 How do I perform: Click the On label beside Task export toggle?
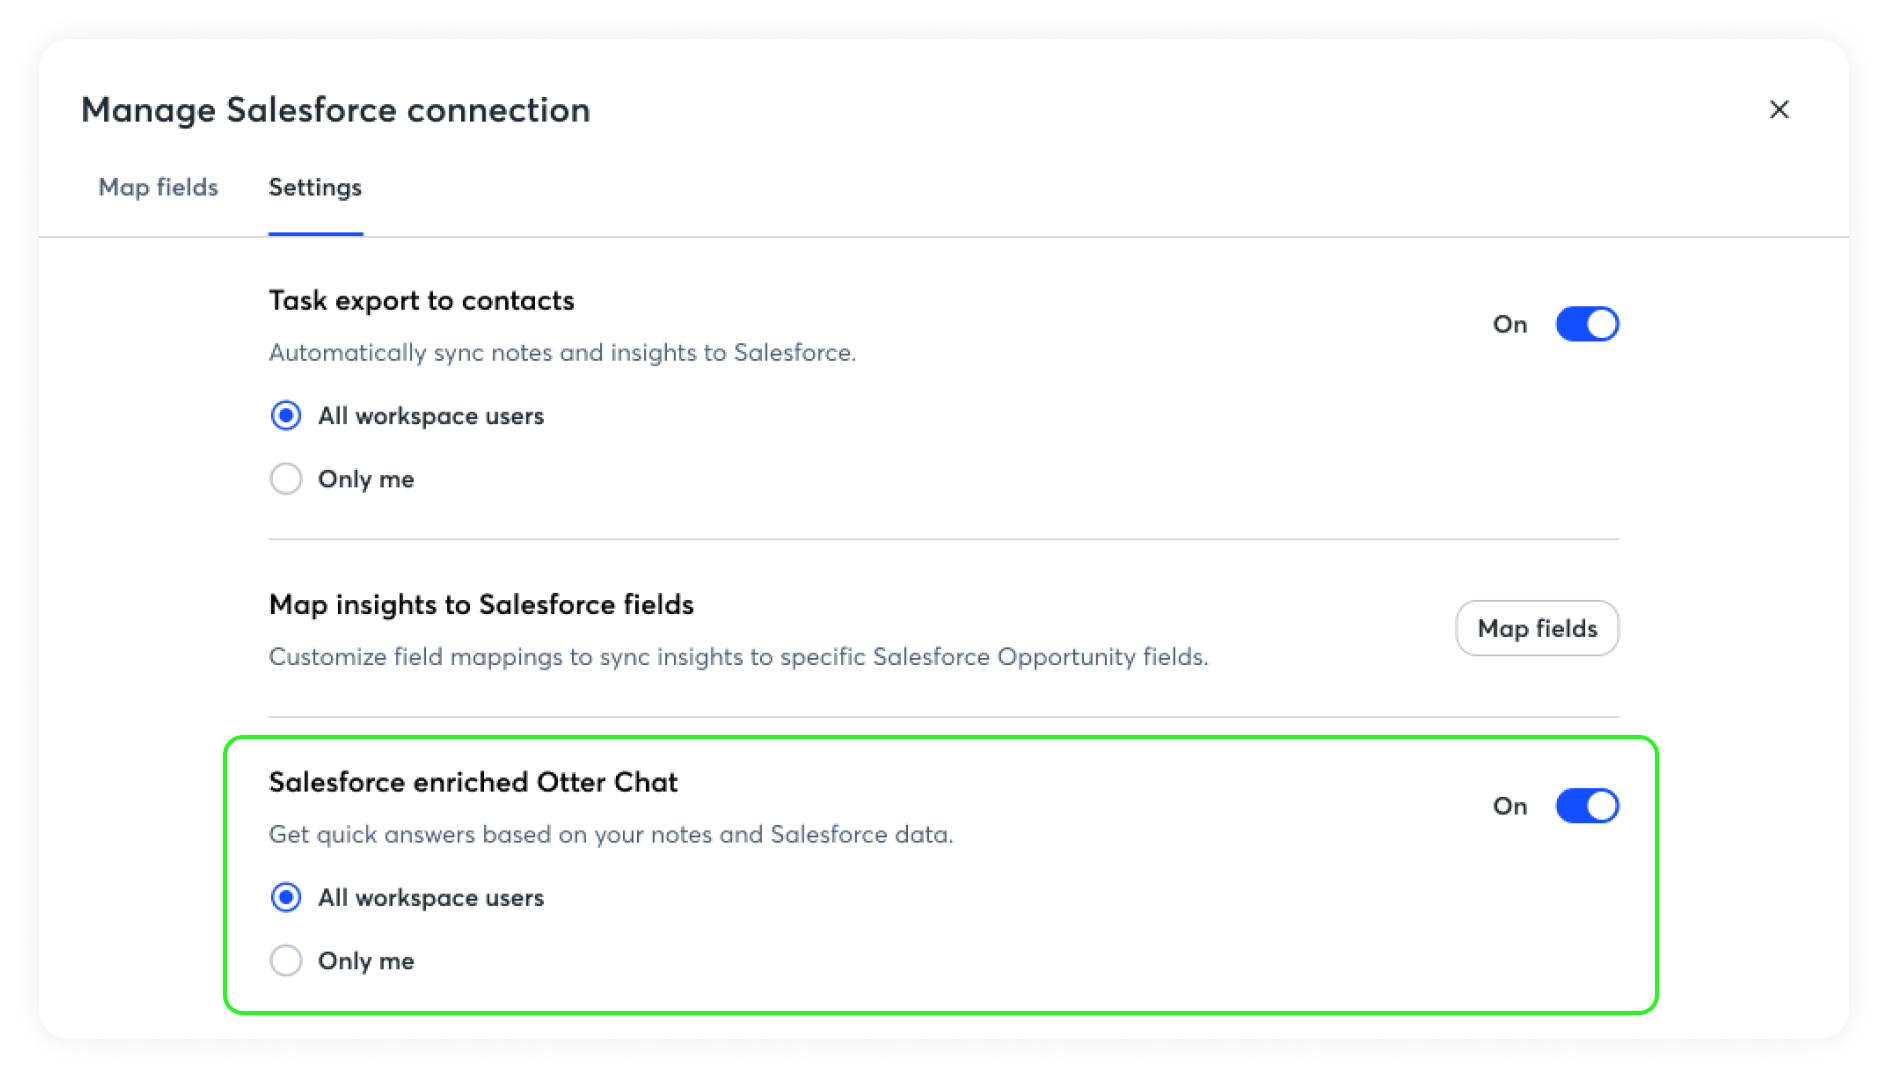click(x=1510, y=324)
